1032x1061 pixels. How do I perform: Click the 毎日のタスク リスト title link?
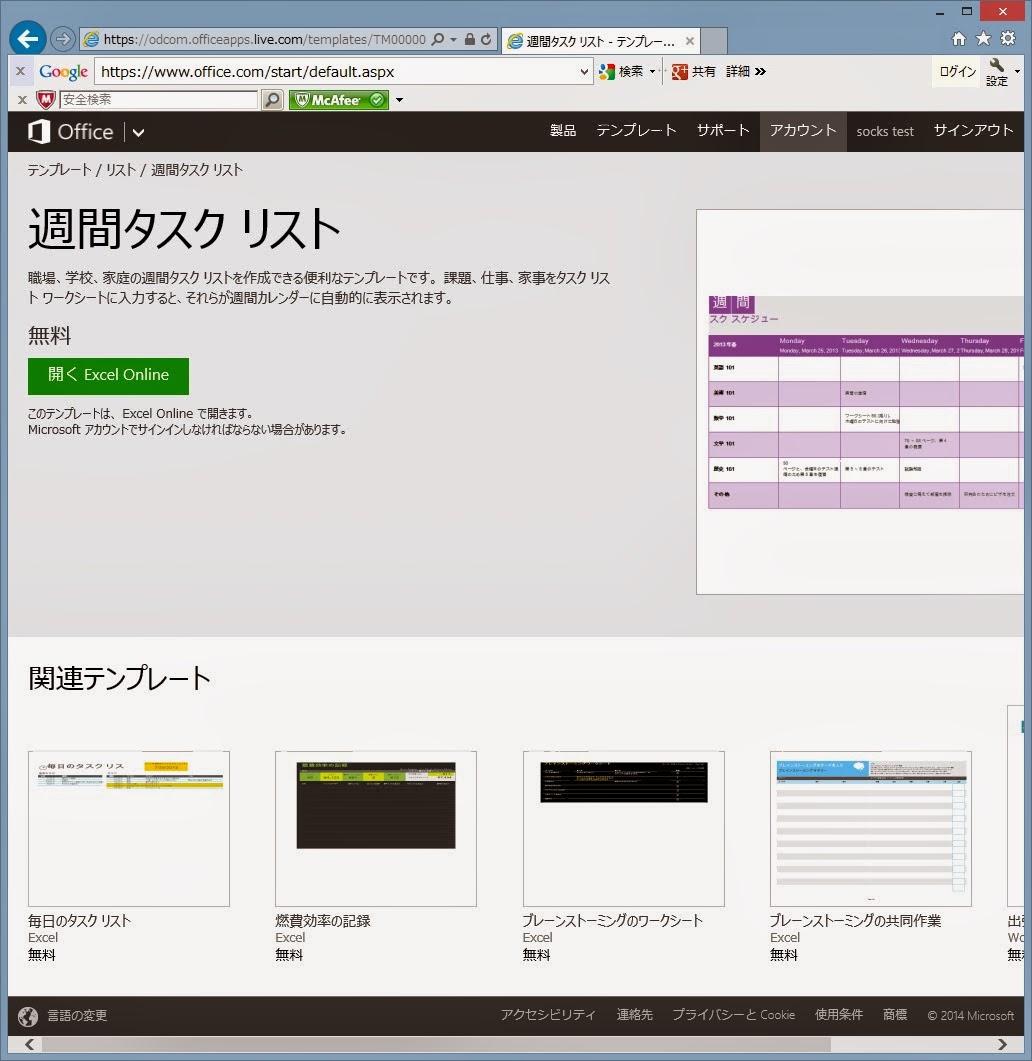(79, 921)
